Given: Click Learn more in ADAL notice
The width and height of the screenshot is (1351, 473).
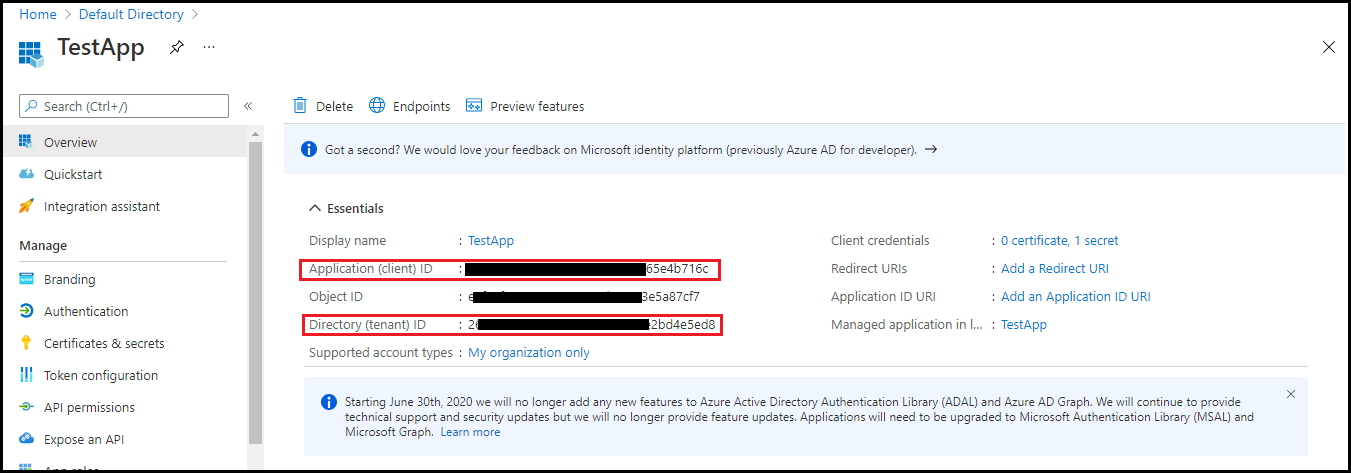Looking at the screenshot, I should pyautogui.click(x=470, y=432).
